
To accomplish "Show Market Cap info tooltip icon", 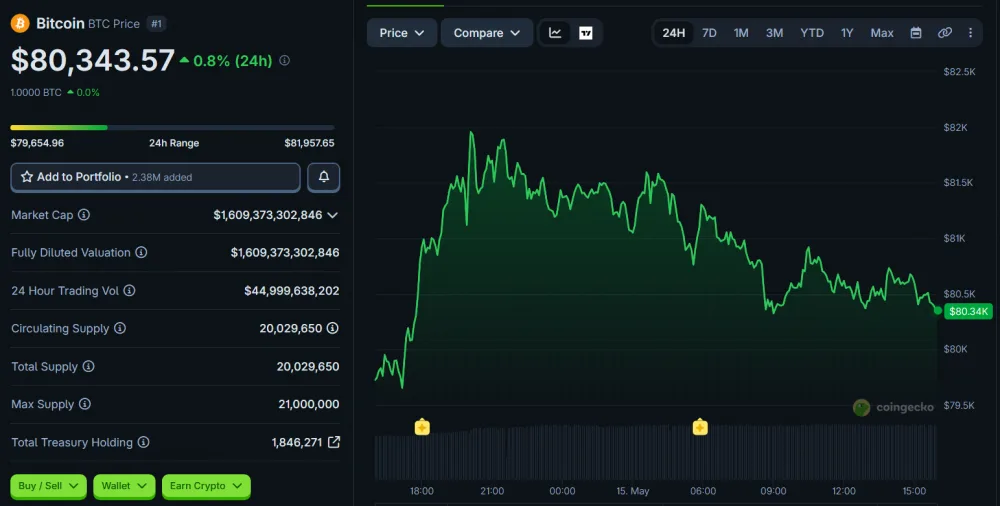I will (84, 215).
